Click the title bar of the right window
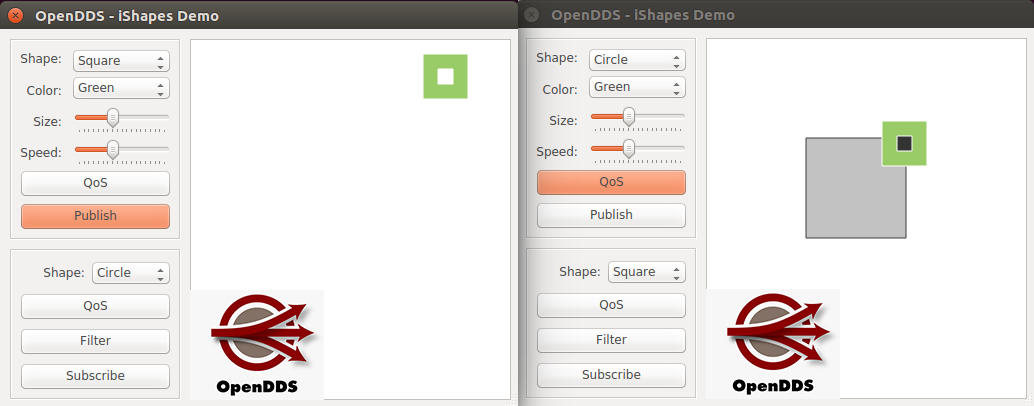Viewport: 1034px width, 406px height. [780, 15]
